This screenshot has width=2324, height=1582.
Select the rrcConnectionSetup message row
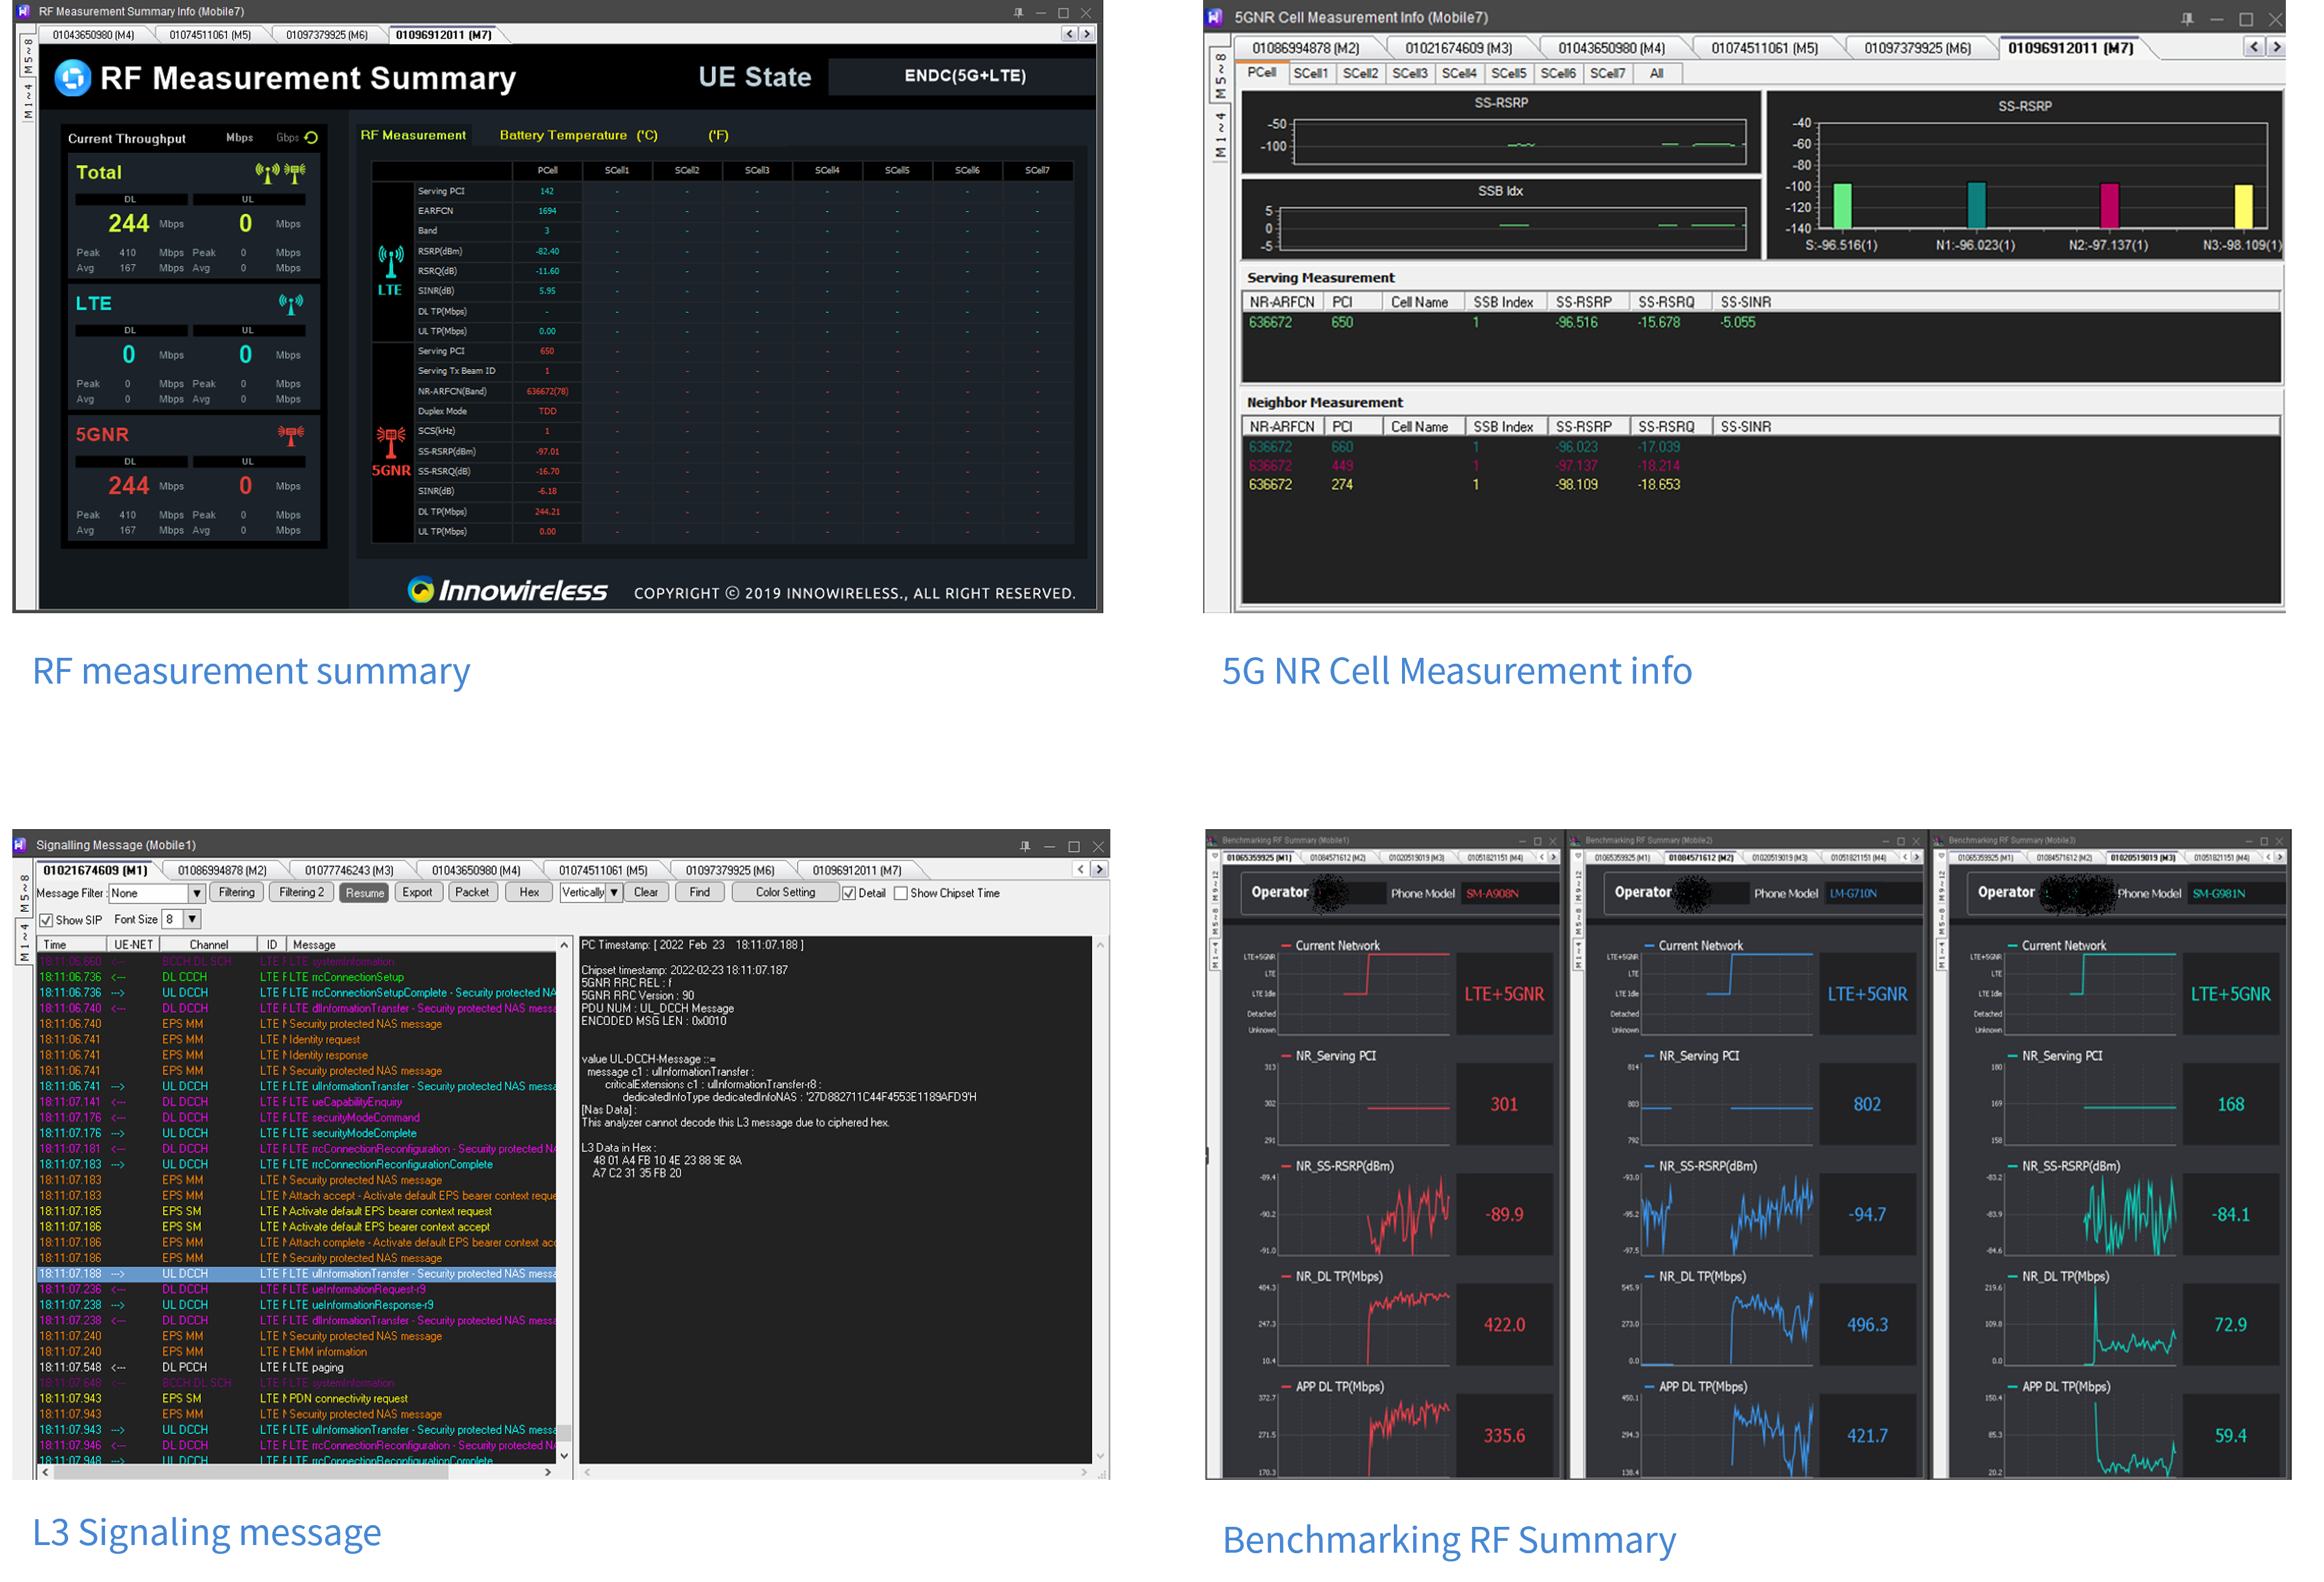[x=297, y=978]
